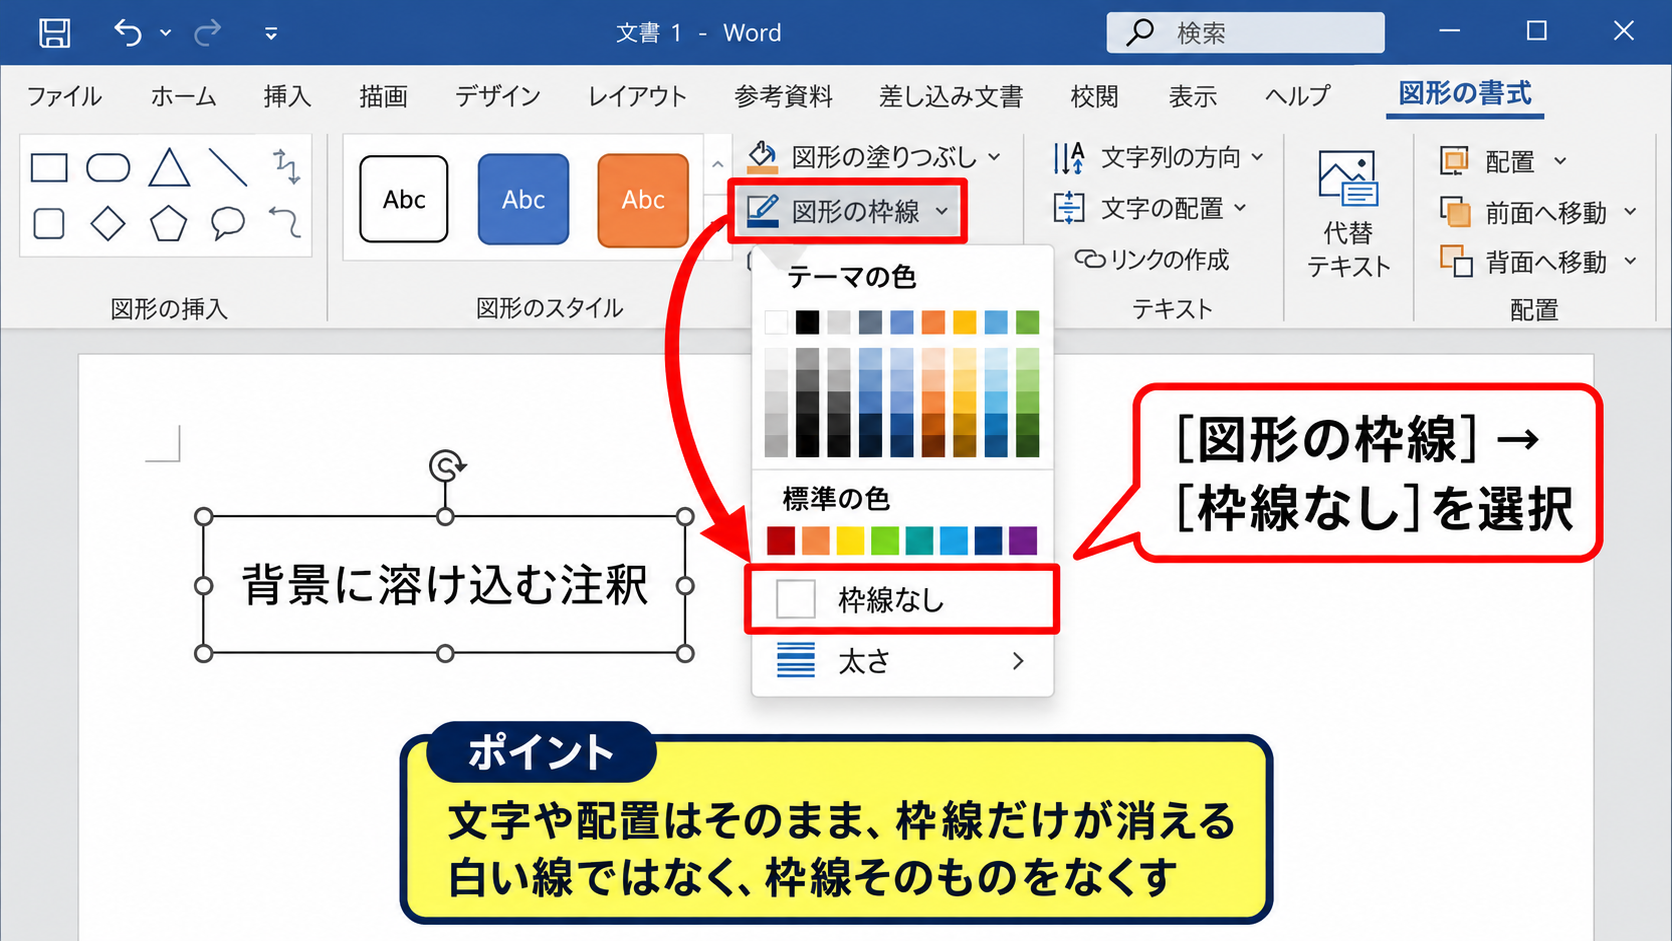Apply the white outlined Abc shape style

coord(404,199)
